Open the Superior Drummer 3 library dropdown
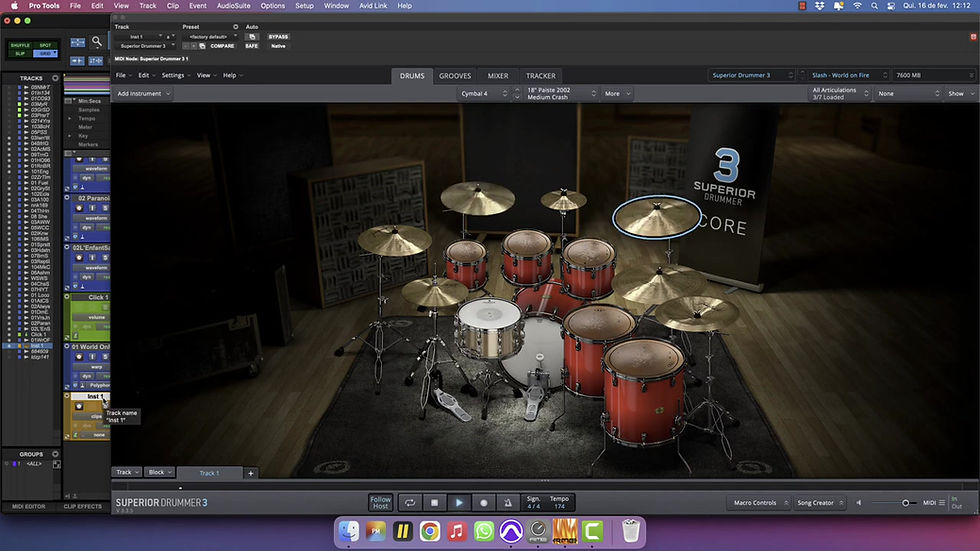This screenshot has width=980, height=551. pyautogui.click(x=752, y=75)
